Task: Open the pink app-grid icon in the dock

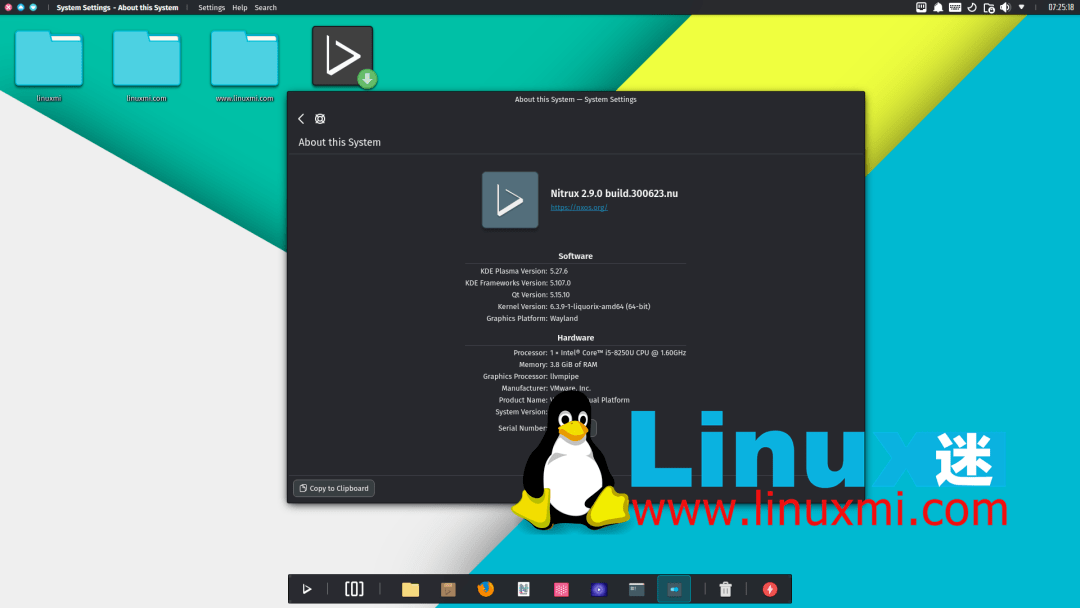Action: (561, 589)
